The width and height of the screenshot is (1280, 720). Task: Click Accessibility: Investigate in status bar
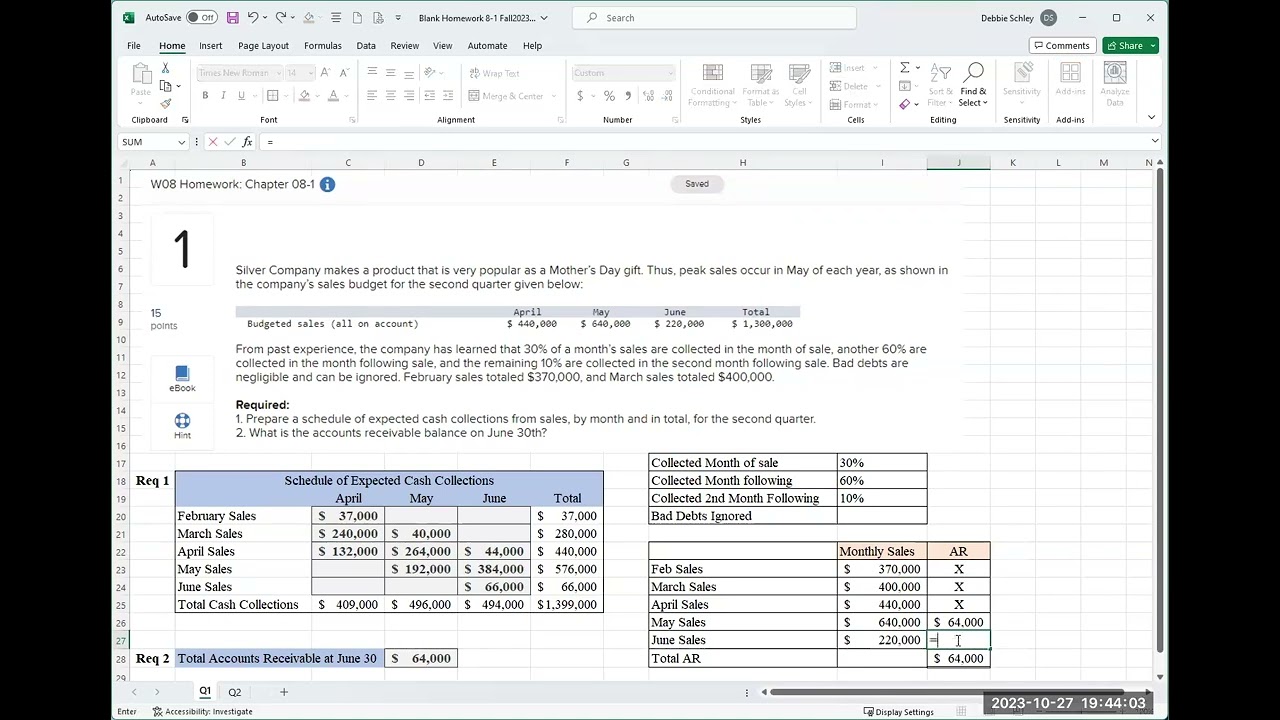point(202,712)
